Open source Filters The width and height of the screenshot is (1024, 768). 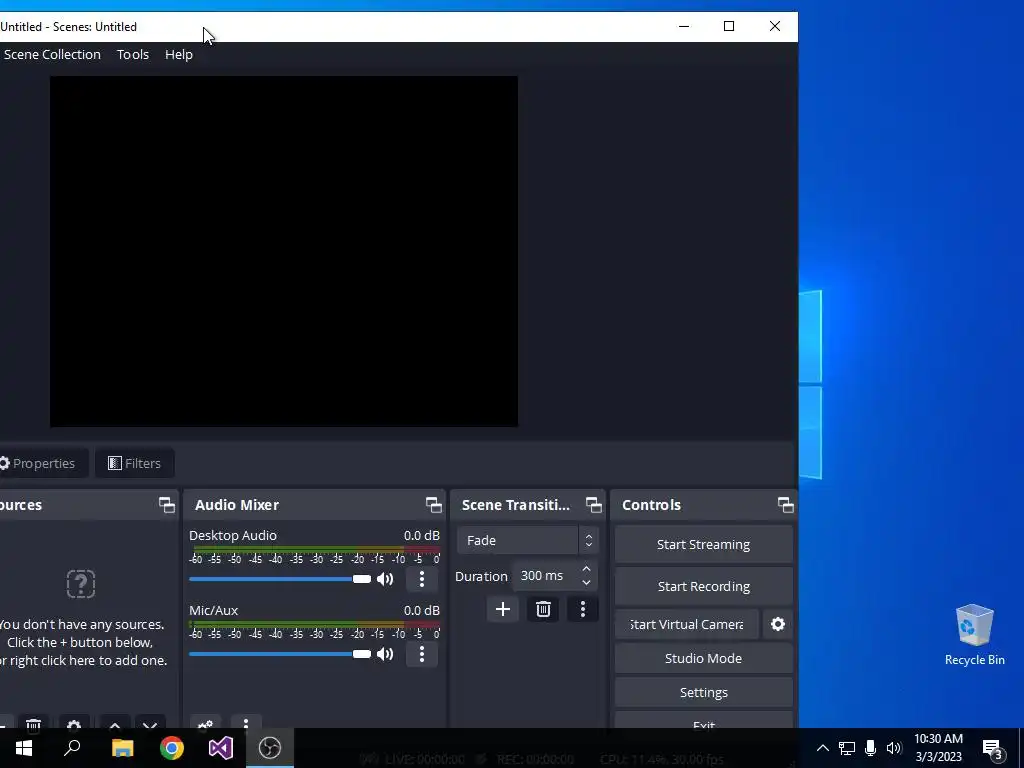pyautogui.click(x=135, y=463)
